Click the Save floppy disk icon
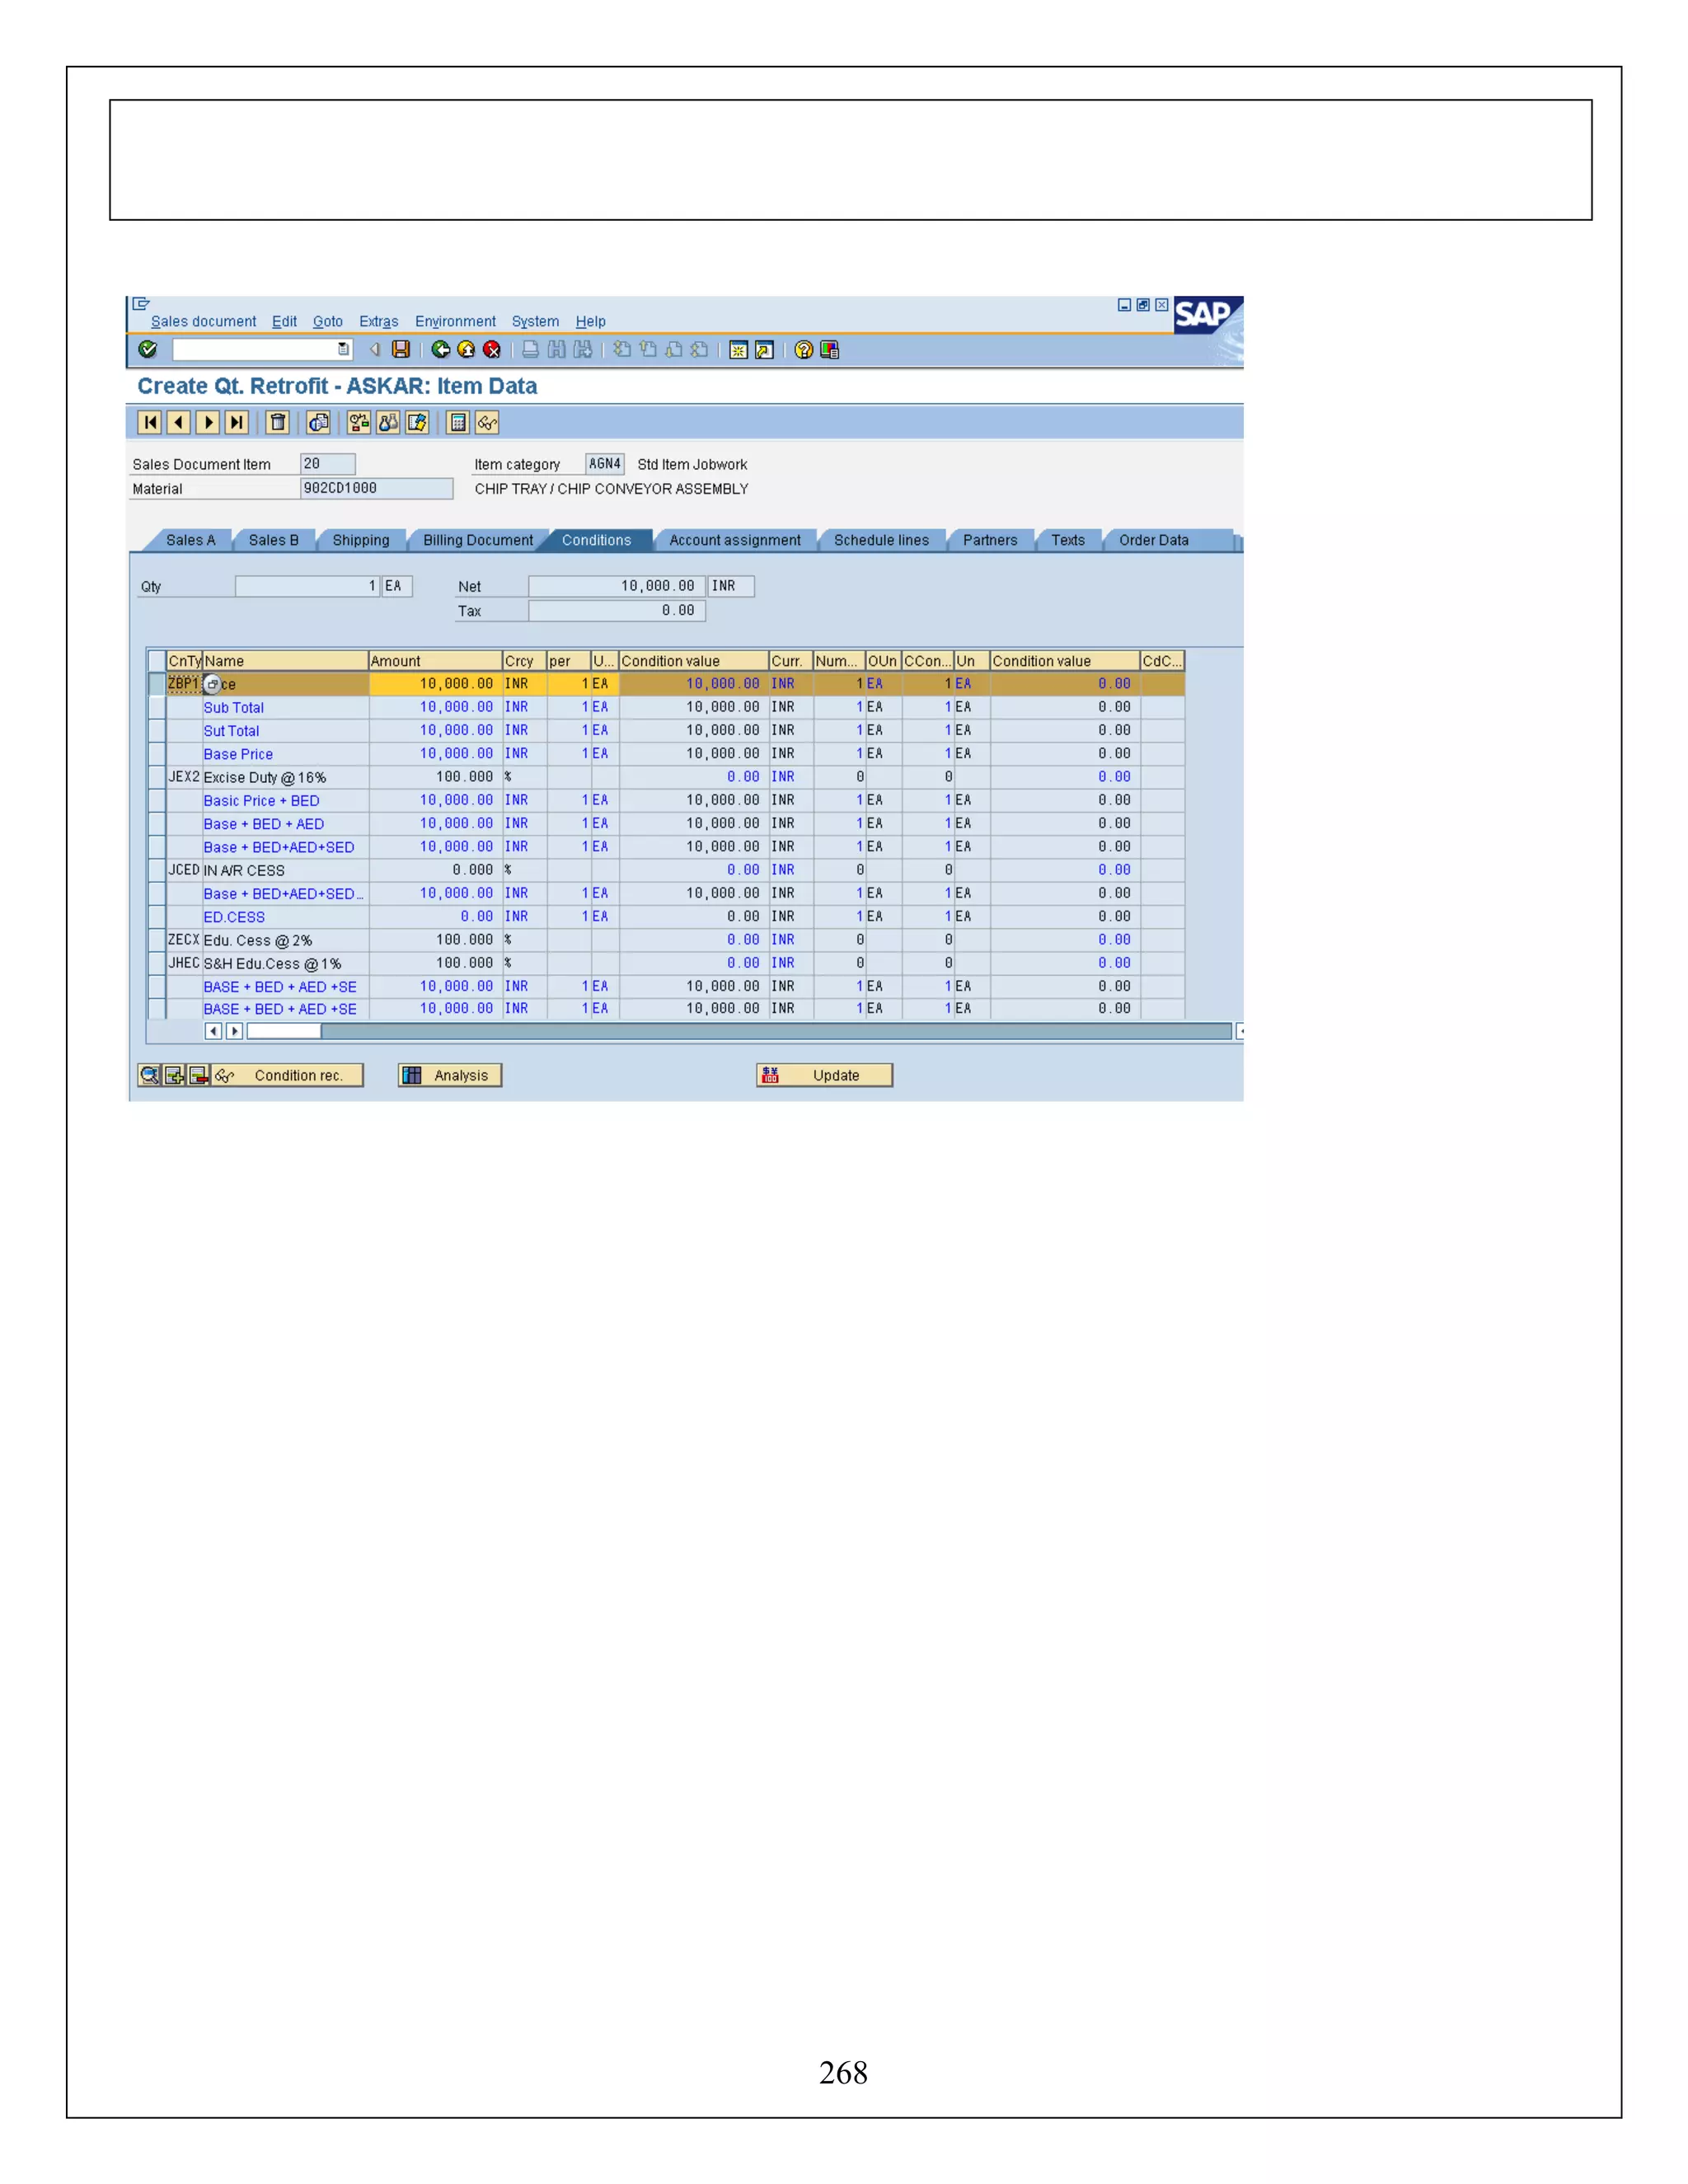The width and height of the screenshot is (1688, 2184). (x=401, y=349)
